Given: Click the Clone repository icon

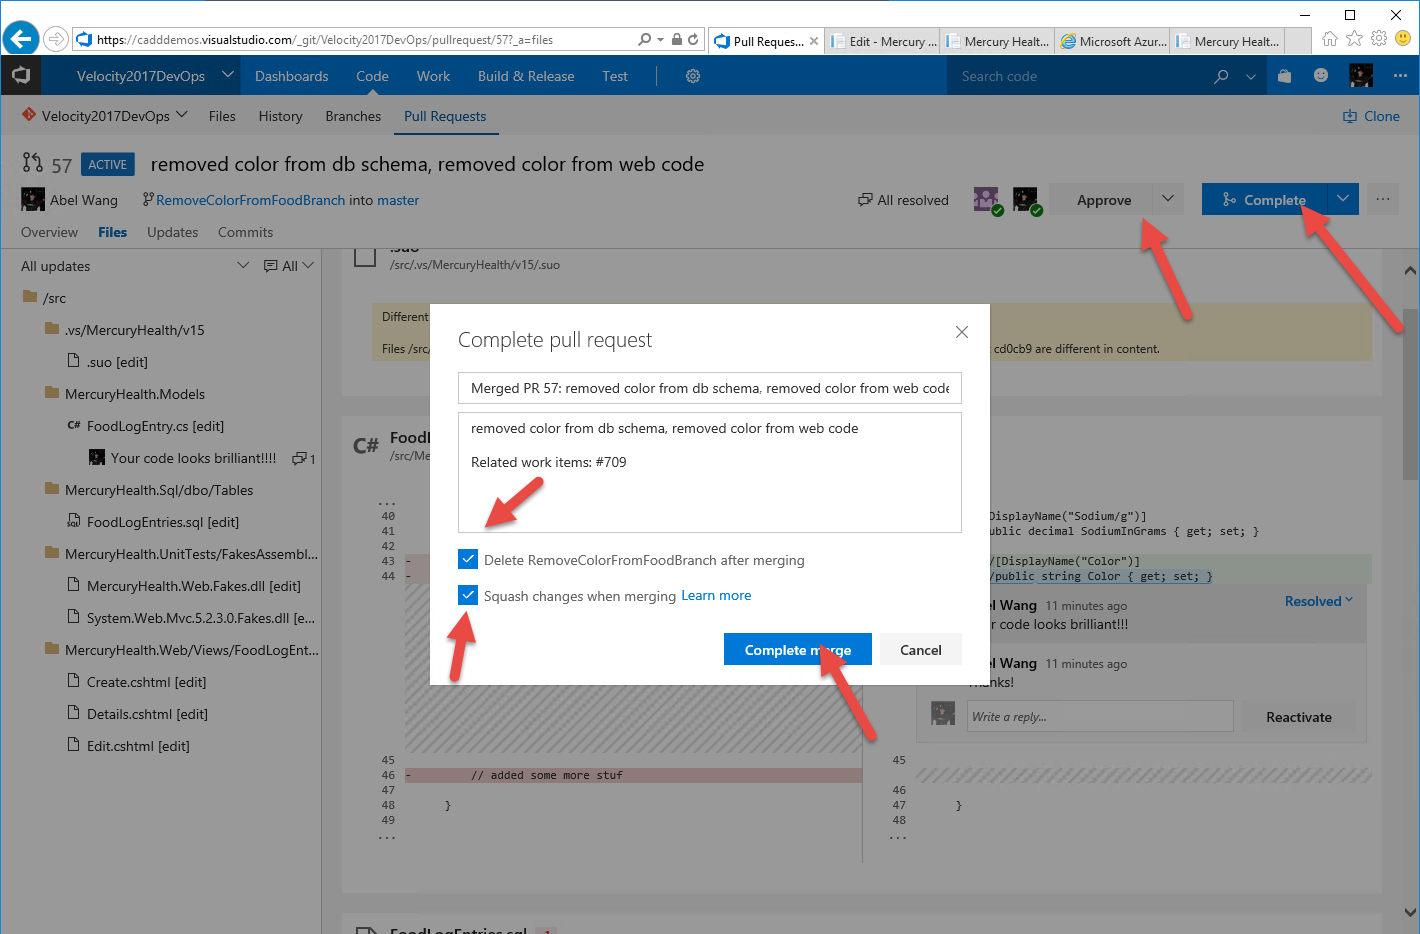Looking at the screenshot, I should (x=1350, y=116).
